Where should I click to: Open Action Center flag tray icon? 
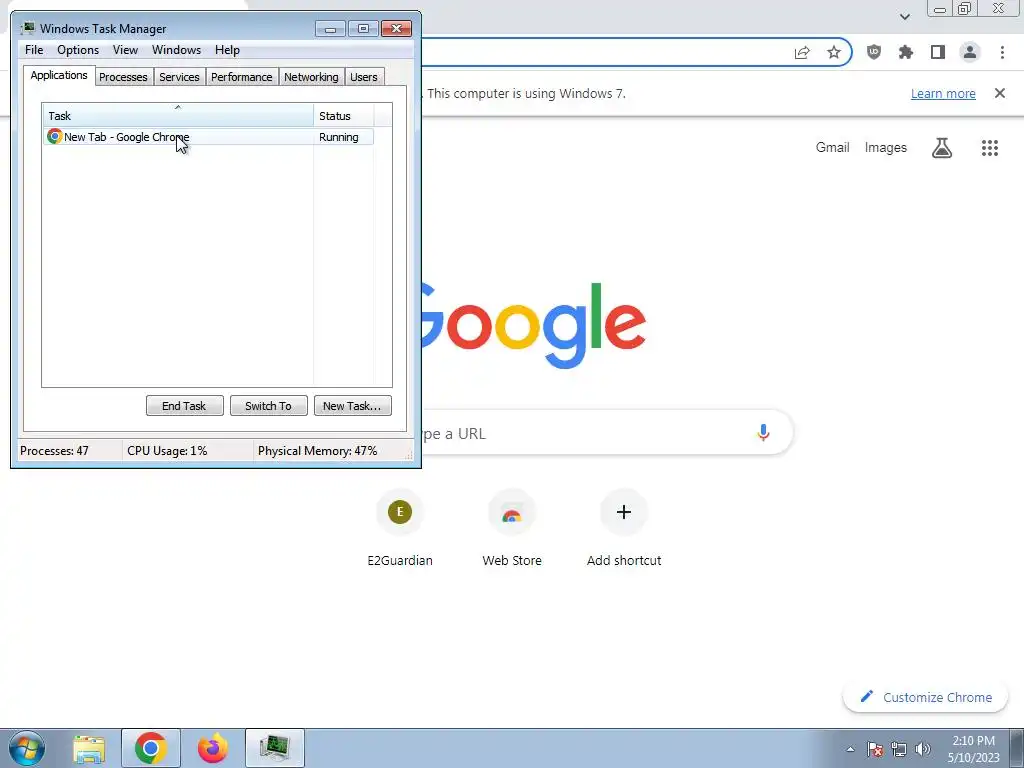point(875,749)
